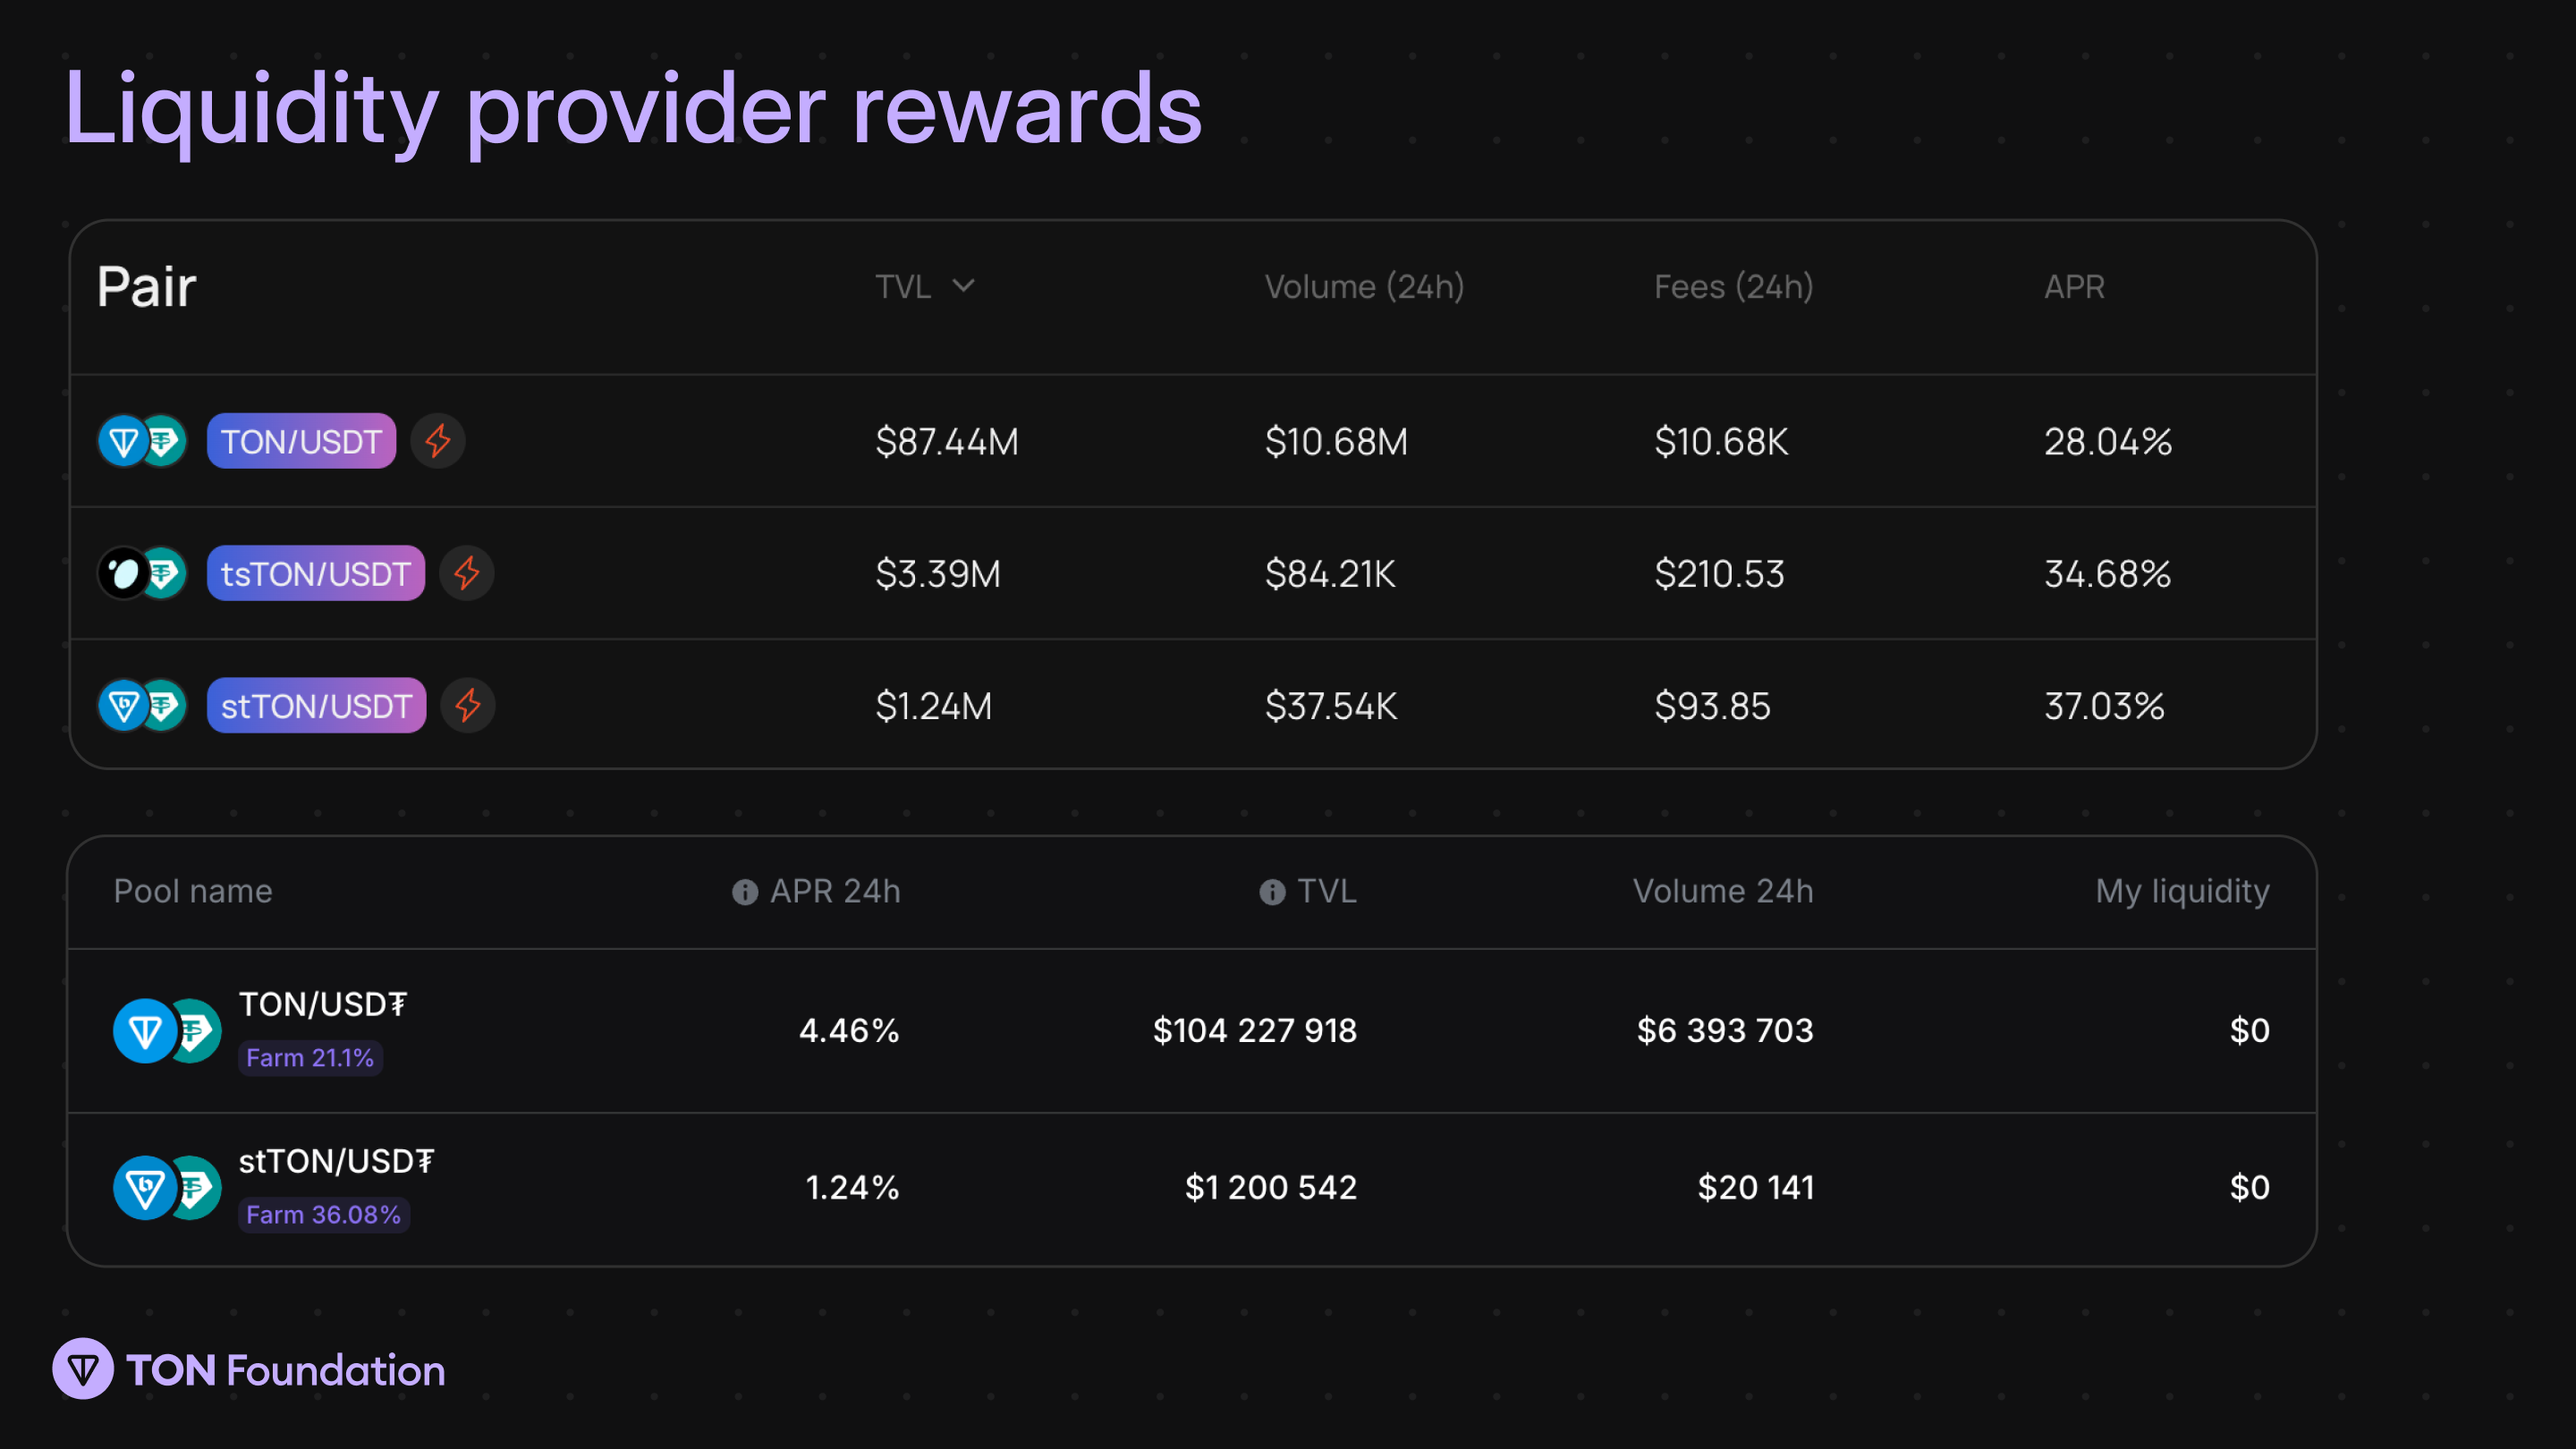Click the info icon next to APR 24h

(745, 892)
